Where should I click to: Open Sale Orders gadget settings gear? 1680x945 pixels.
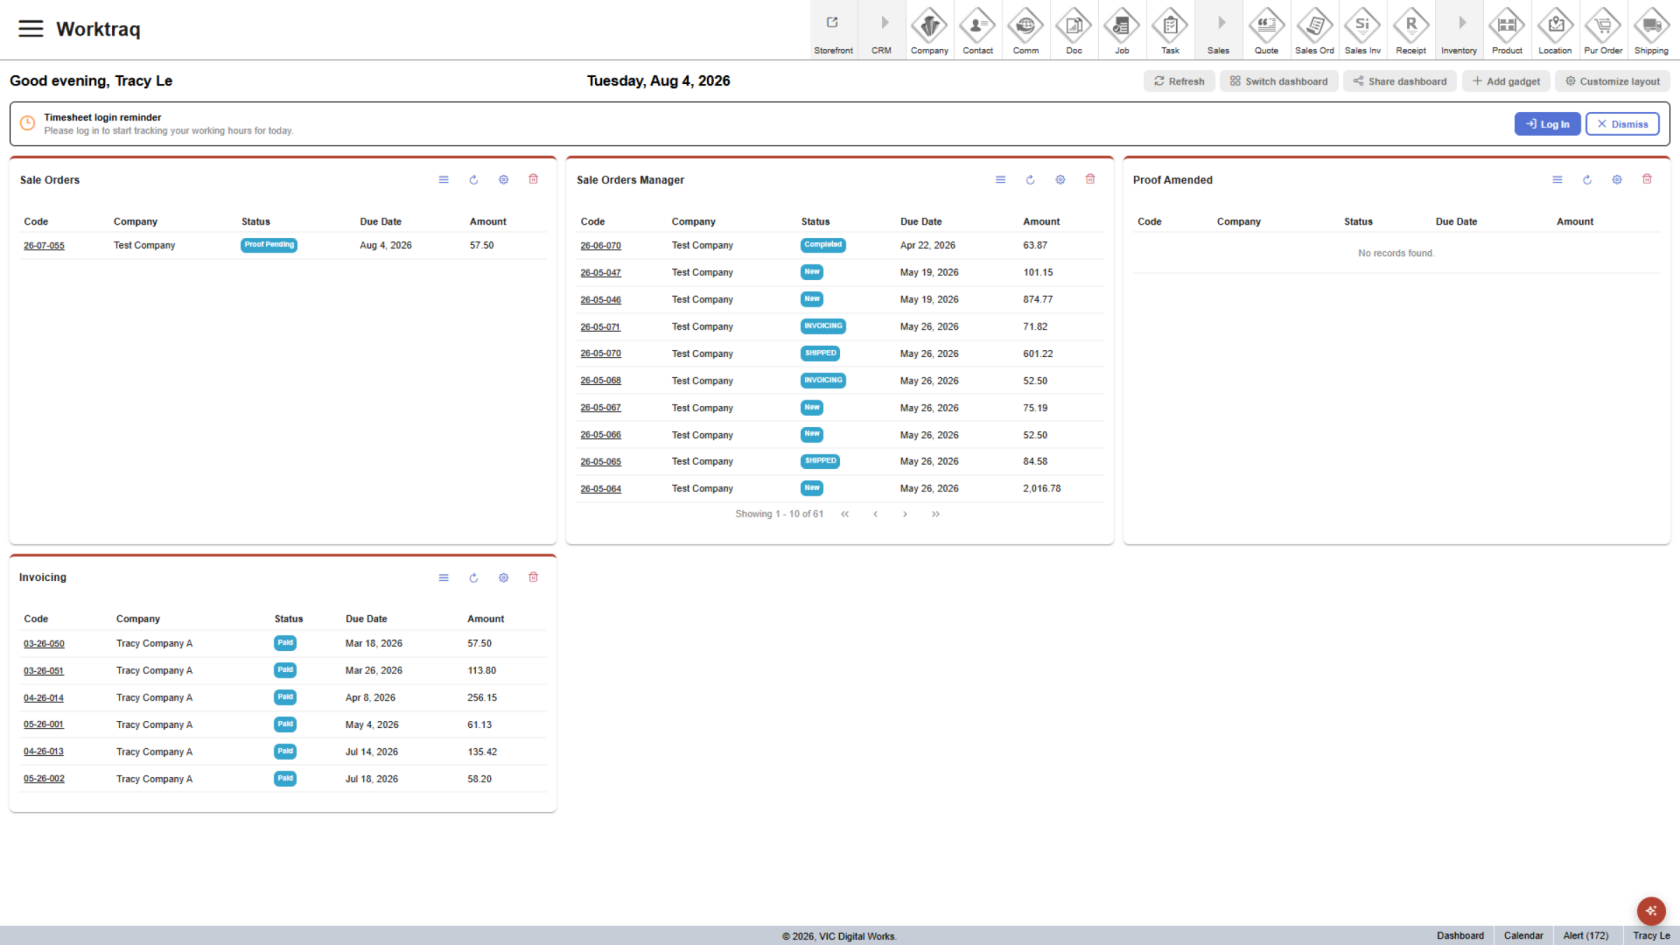coord(504,180)
